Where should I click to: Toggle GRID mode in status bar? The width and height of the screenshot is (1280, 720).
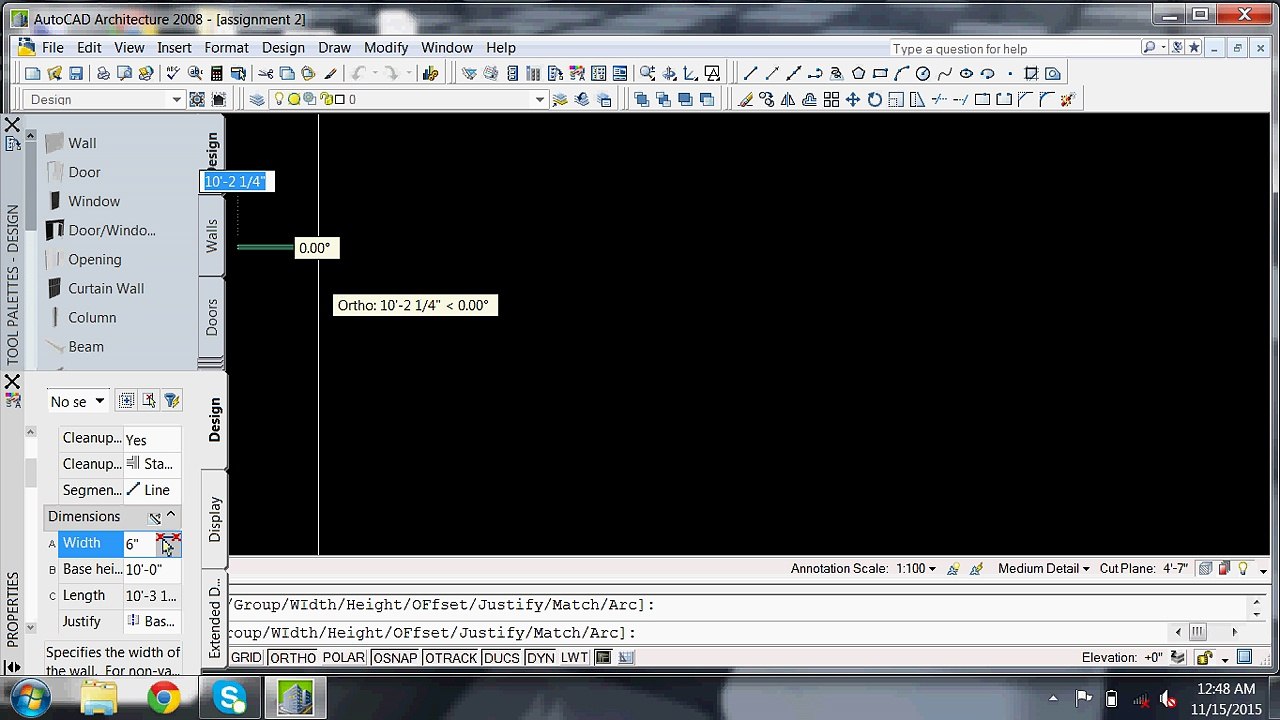point(246,657)
